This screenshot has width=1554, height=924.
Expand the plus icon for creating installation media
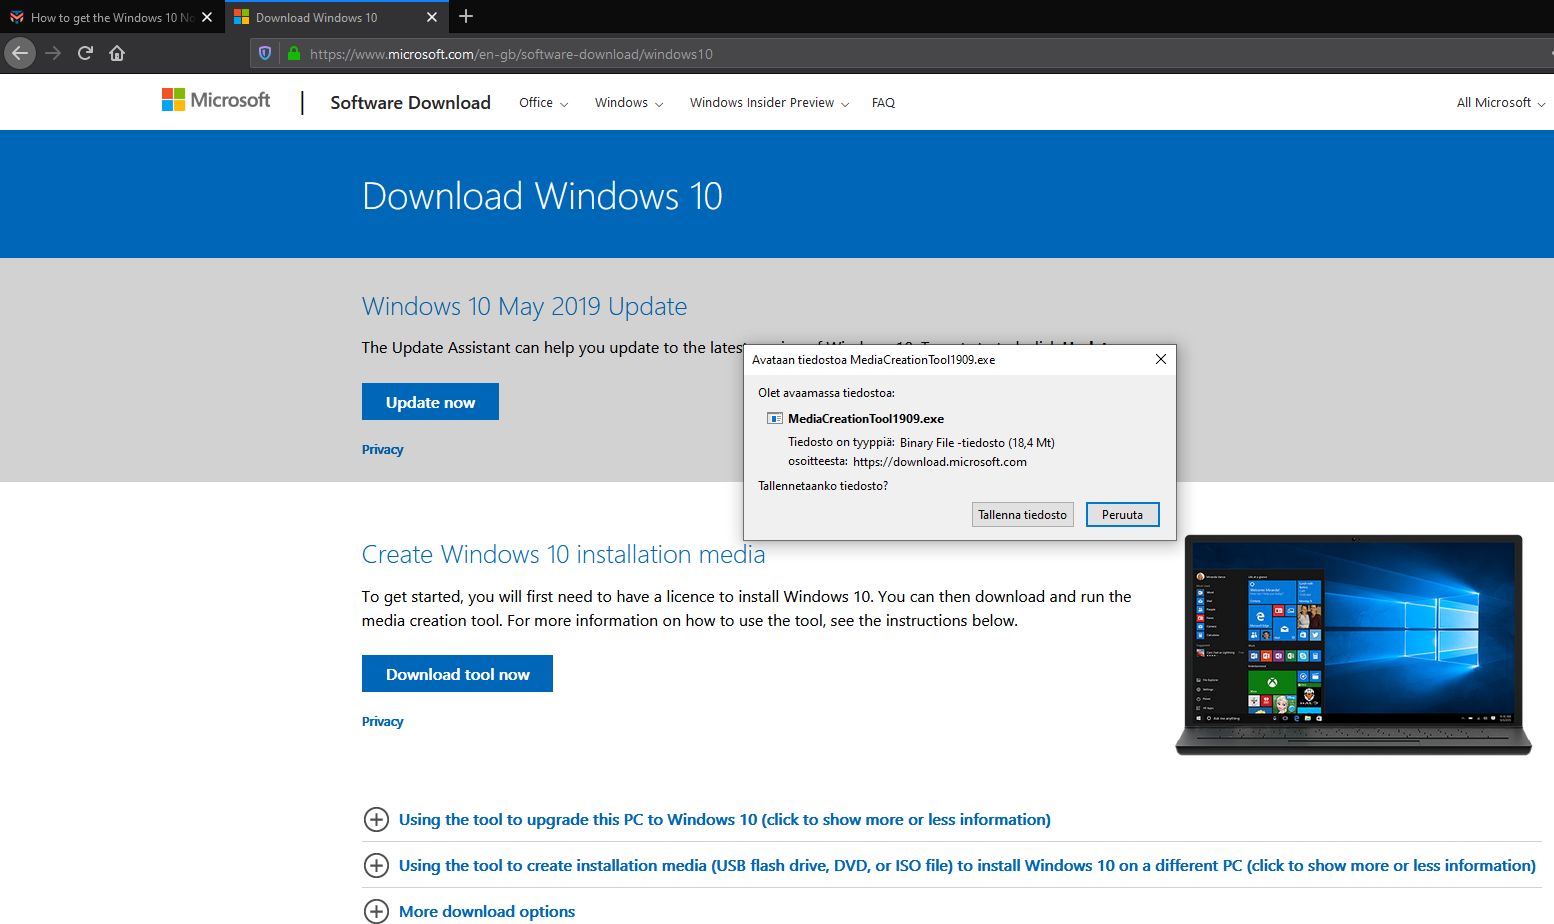click(376, 866)
